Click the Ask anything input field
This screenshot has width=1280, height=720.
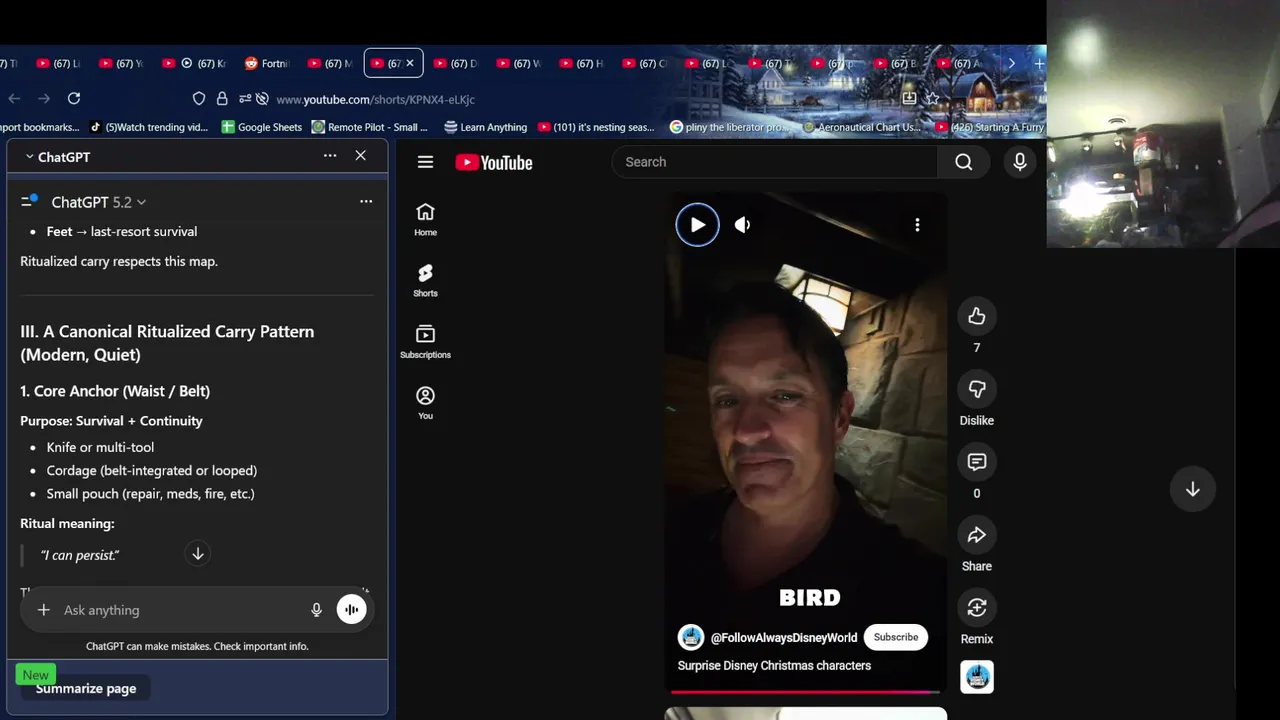(180, 610)
